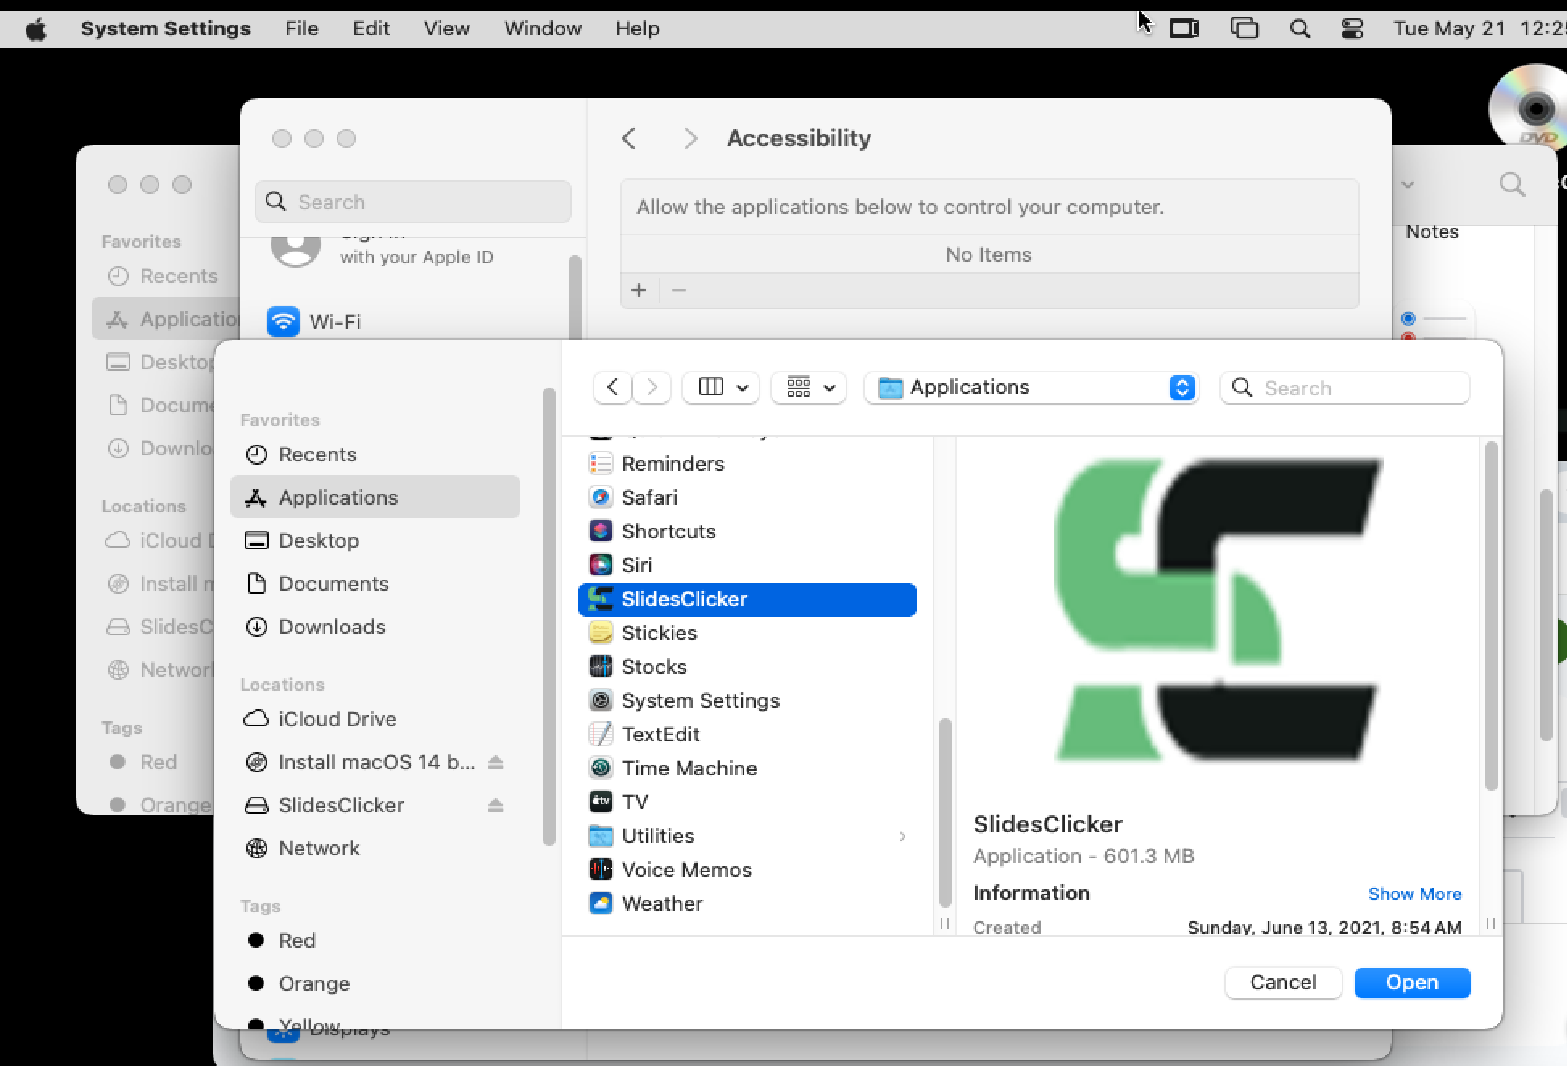
Task: Go back in the file dialog
Action: 612,387
